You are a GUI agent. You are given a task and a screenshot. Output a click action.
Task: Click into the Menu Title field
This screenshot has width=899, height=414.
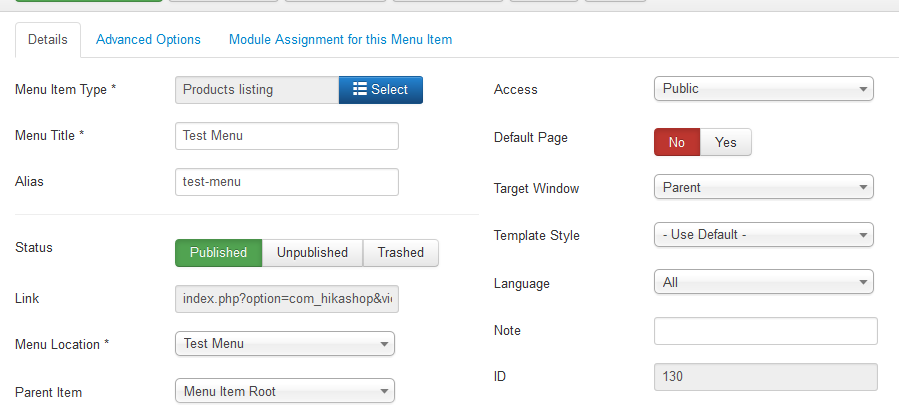coord(286,136)
